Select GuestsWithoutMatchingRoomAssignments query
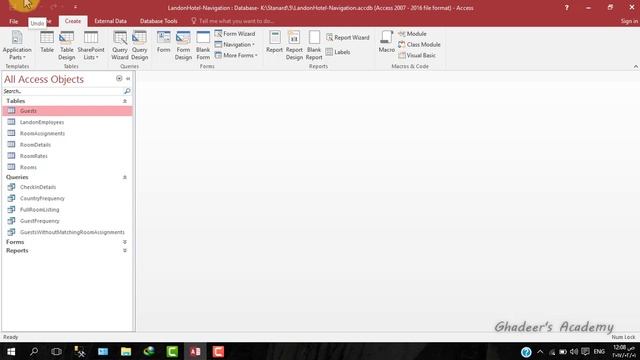Screen dimensions: 640x360 click(x=67, y=232)
